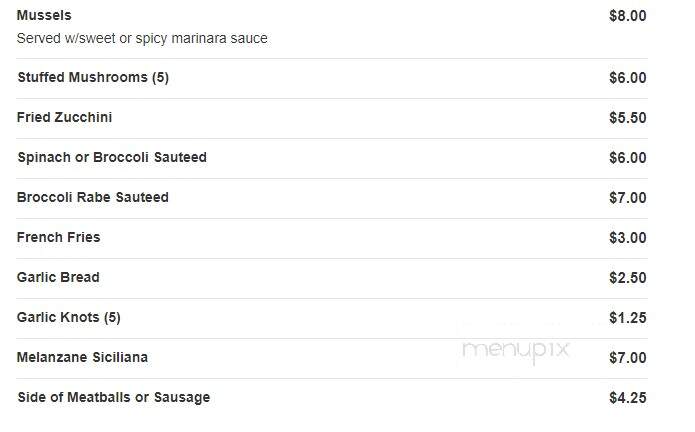
Task: Select the Mussels sauce description text
Action: pos(142,39)
